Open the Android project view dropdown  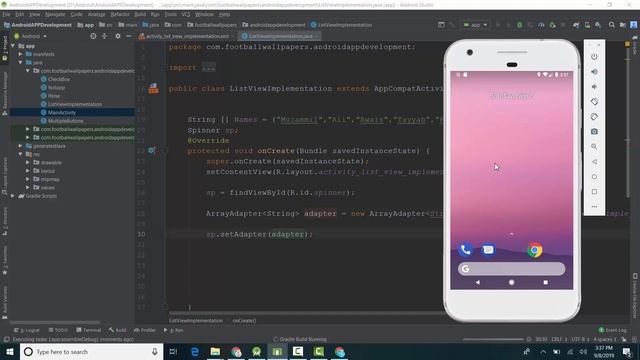point(31,36)
